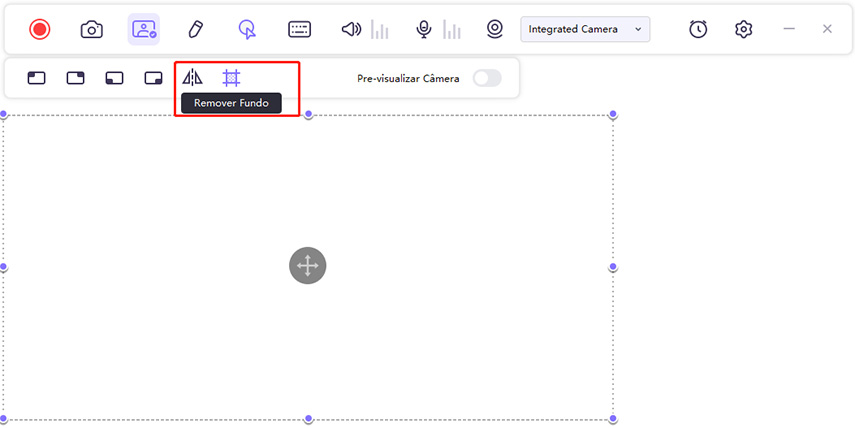Click the top-right corner resize handle
This screenshot has height=428, width=855.
[x=613, y=114]
